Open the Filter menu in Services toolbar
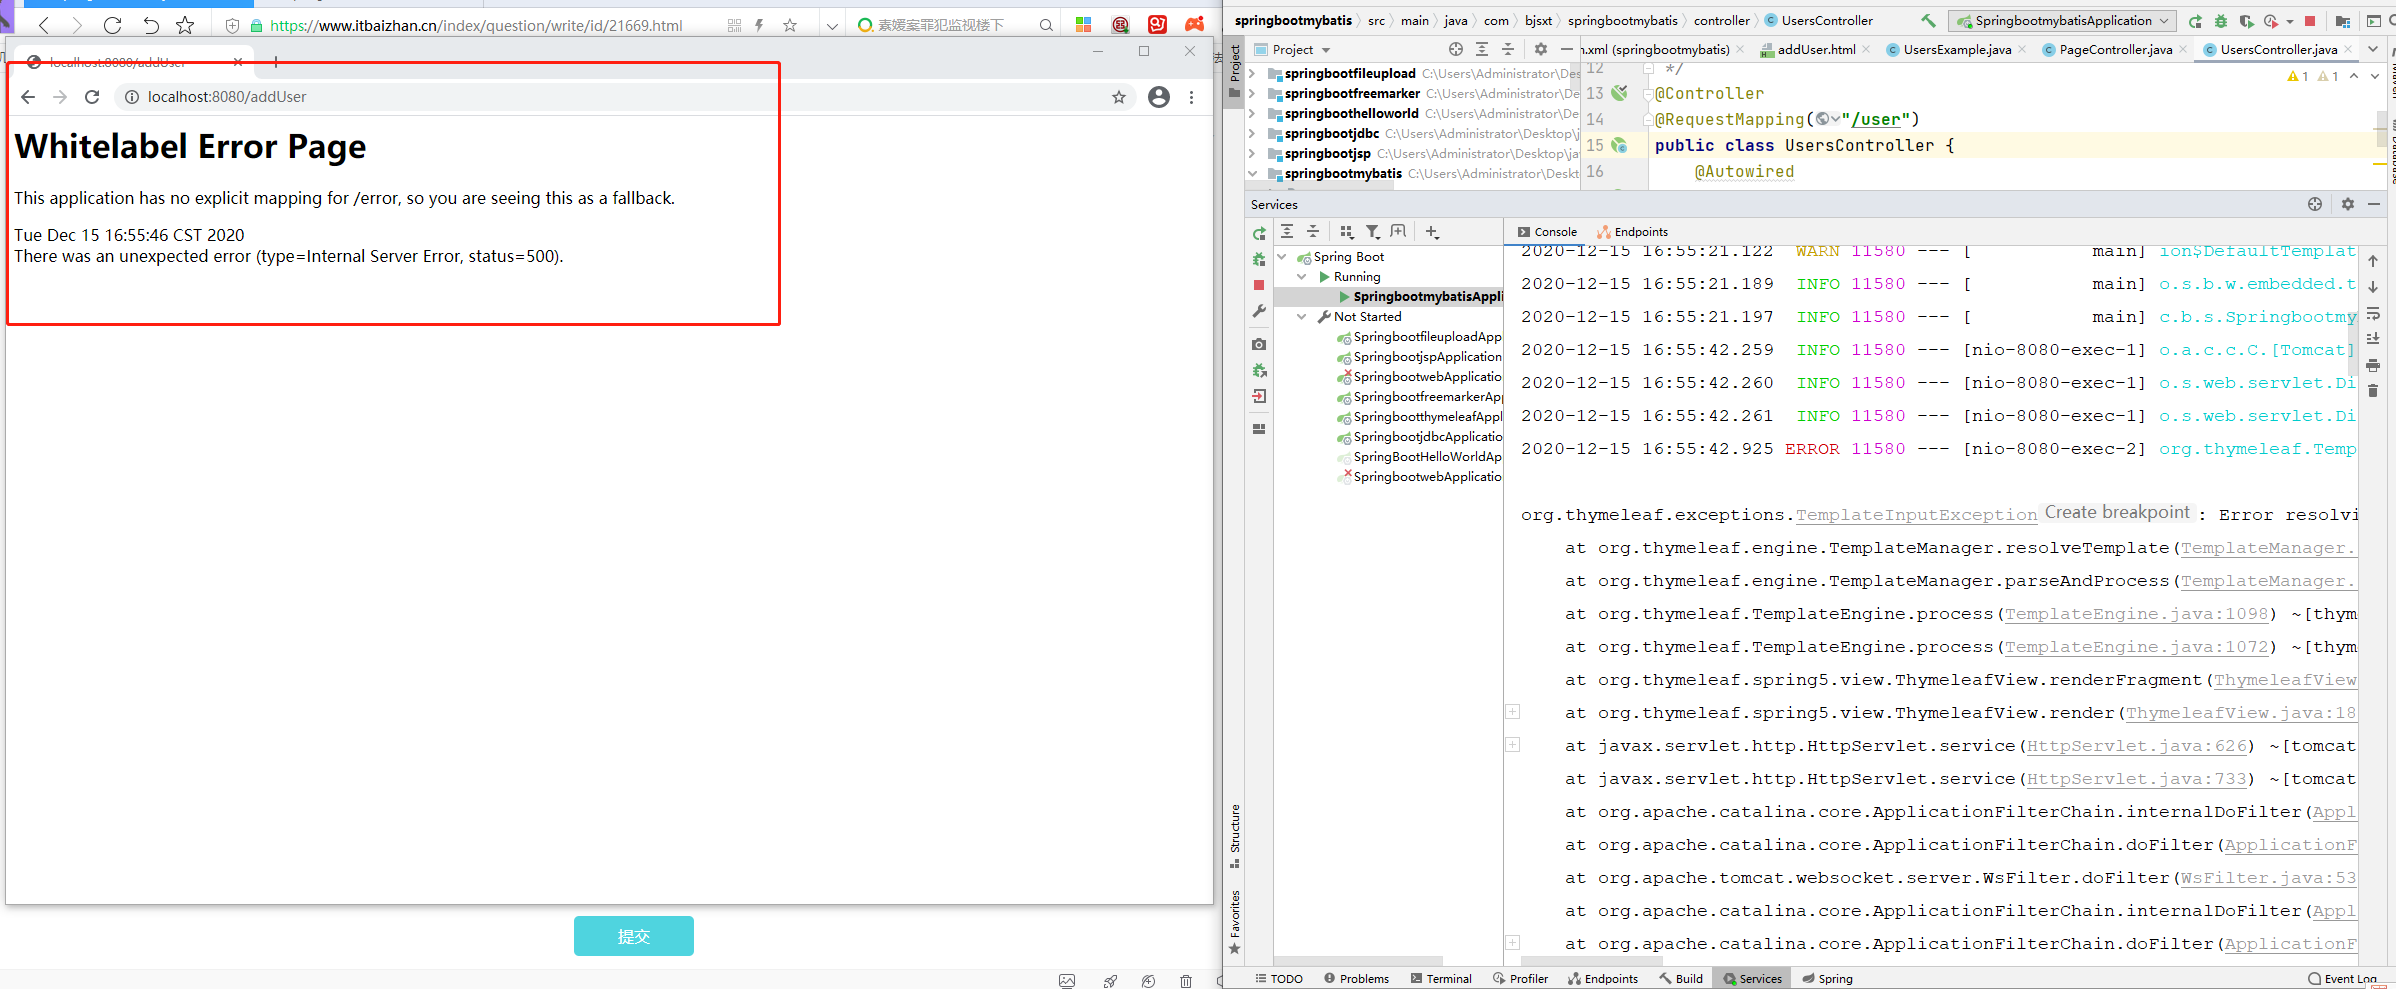Image resolution: width=2396 pixels, height=989 pixels. point(1373,232)
